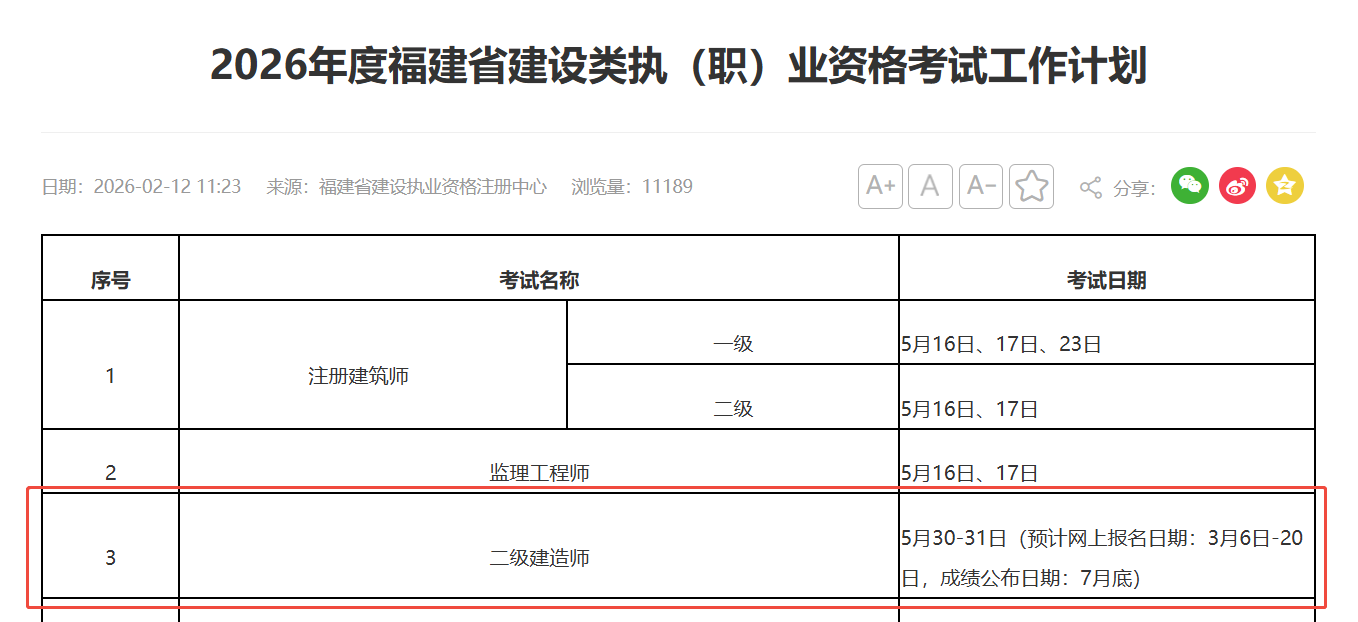
Task: Click the 浏览量 11189 view count
Action: click(x=632, y=187)
